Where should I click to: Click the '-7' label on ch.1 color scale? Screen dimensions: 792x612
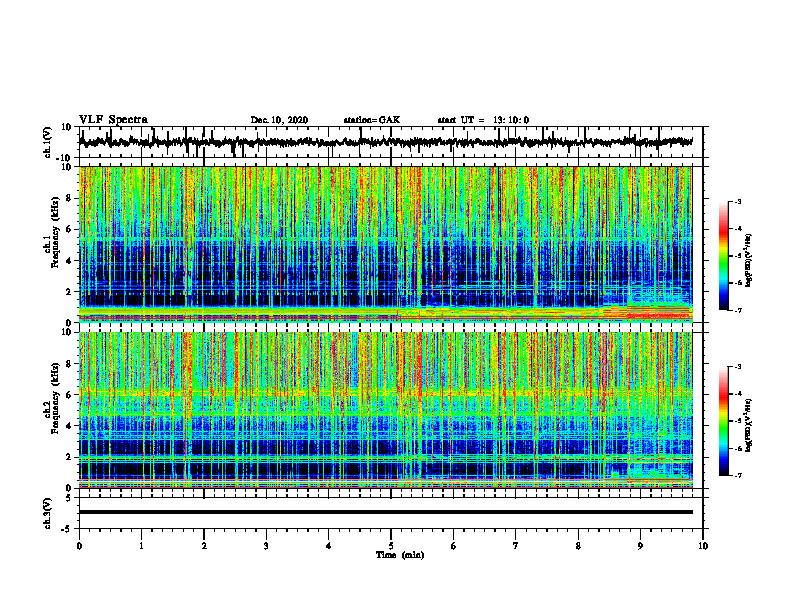pyautogui.click(x=737, y=310)
